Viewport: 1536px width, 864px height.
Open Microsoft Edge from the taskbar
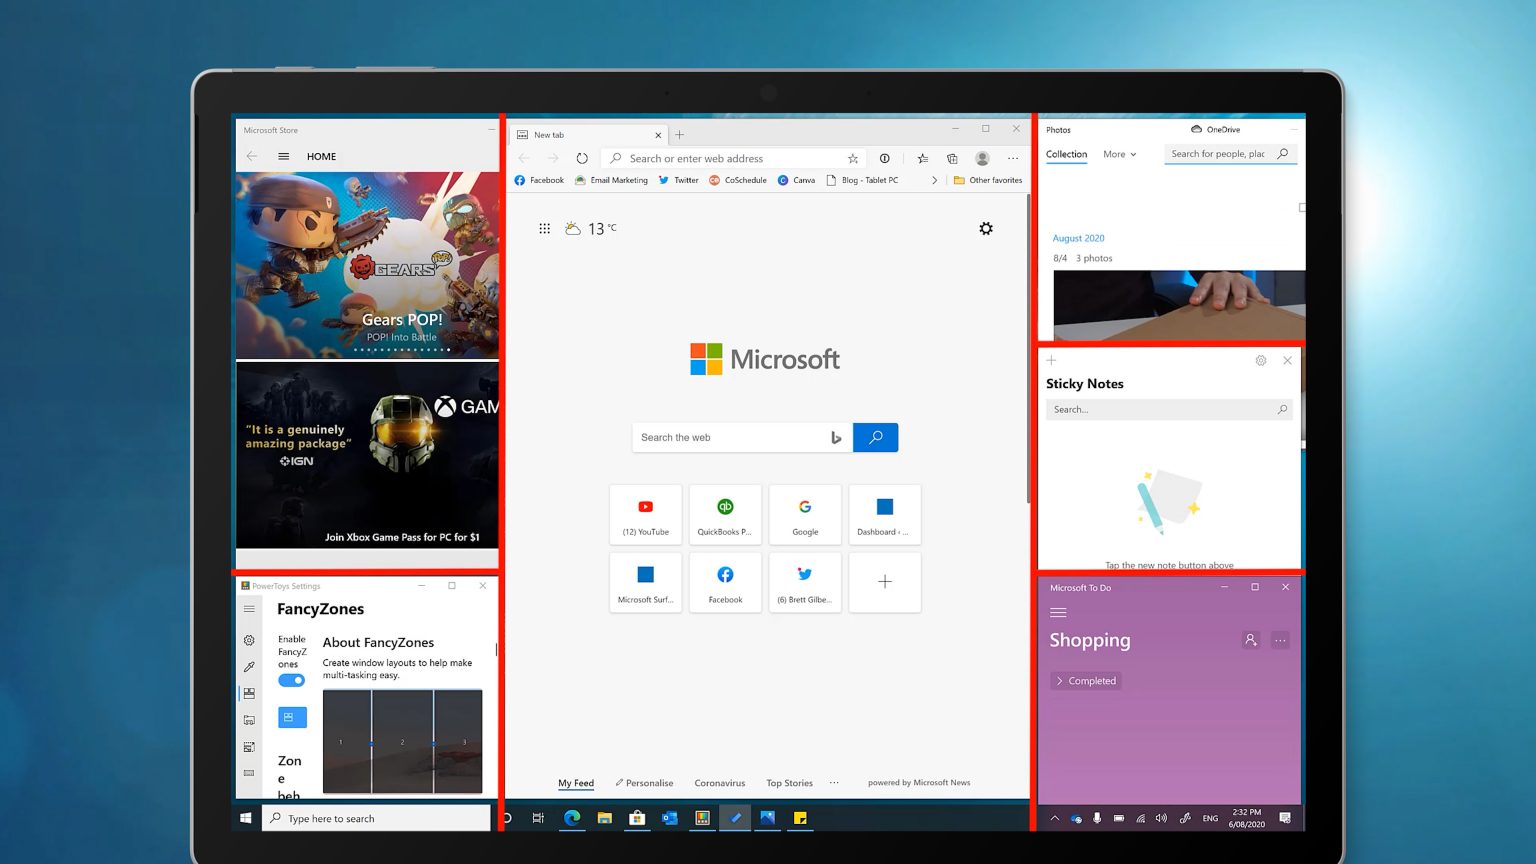click(x=572, y=818)
